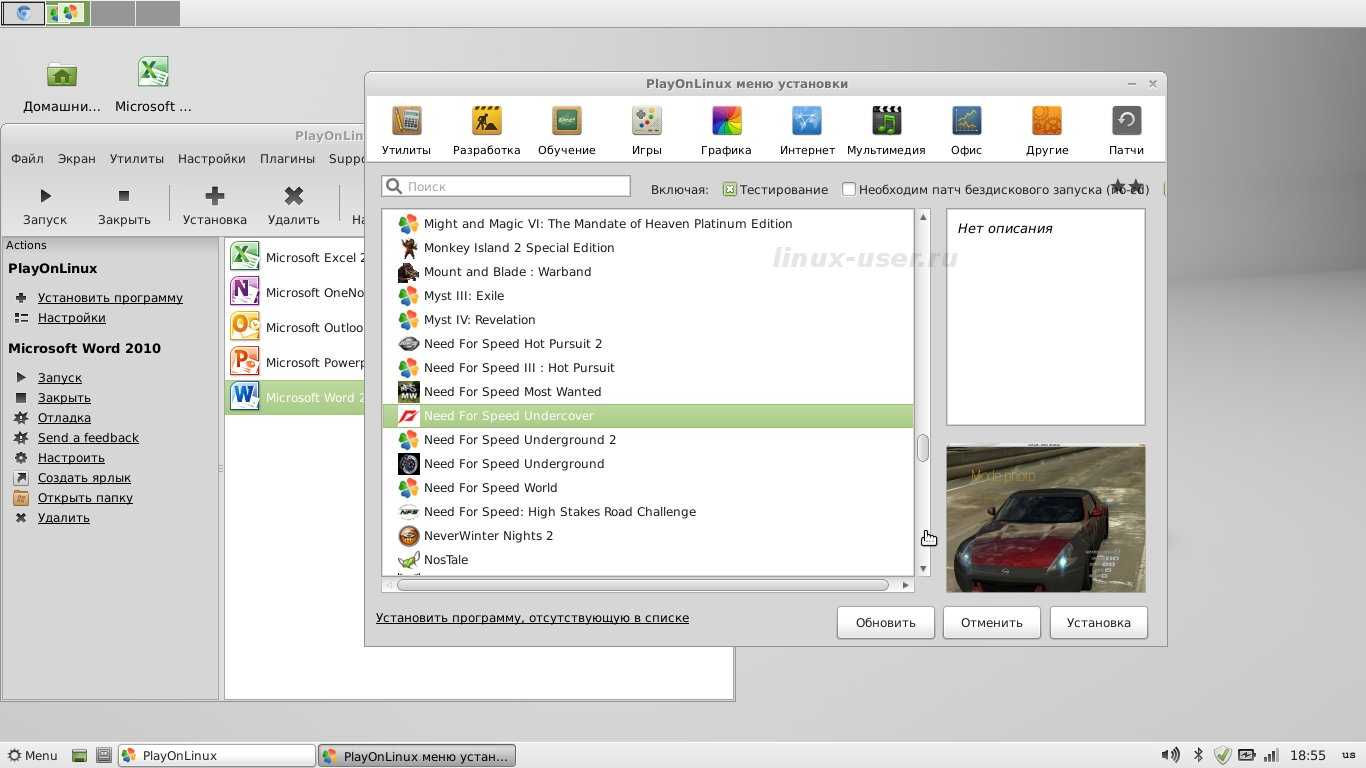Click the Установка button in install dialog
This screenshot has height=768, width=1366.
click(1098, 622)
